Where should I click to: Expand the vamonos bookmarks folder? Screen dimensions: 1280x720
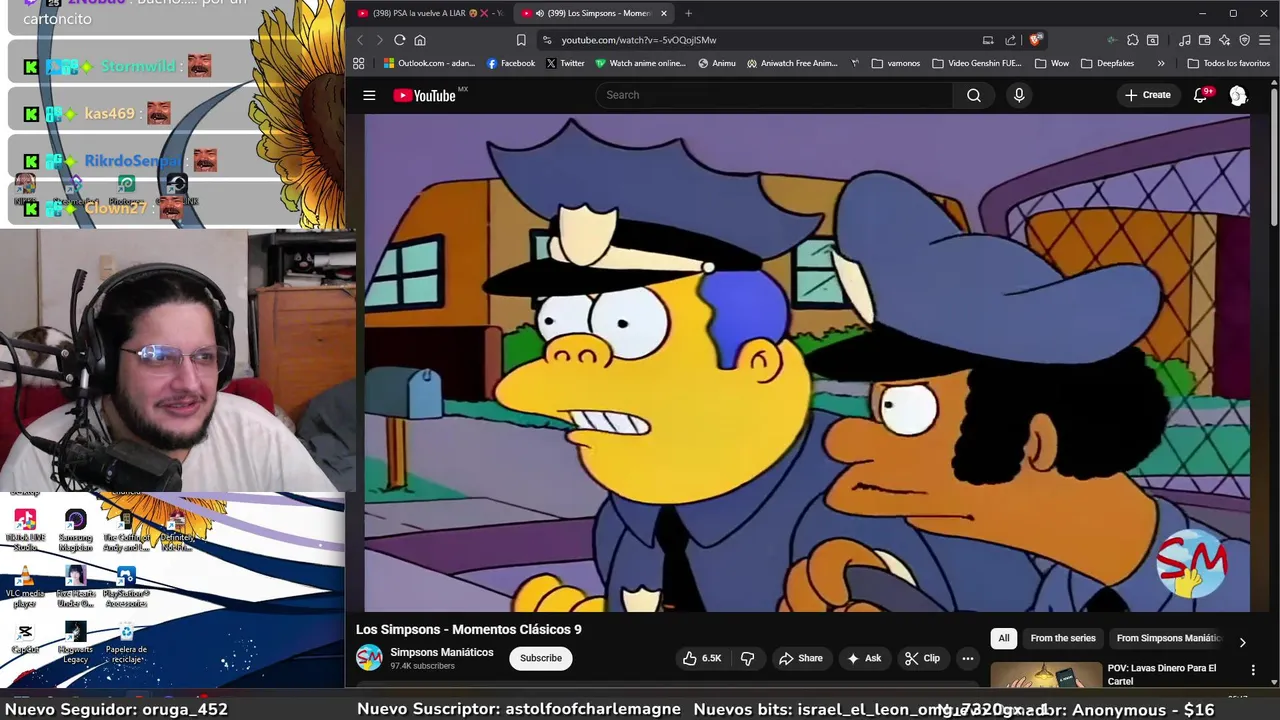click(x=895, y=63)
